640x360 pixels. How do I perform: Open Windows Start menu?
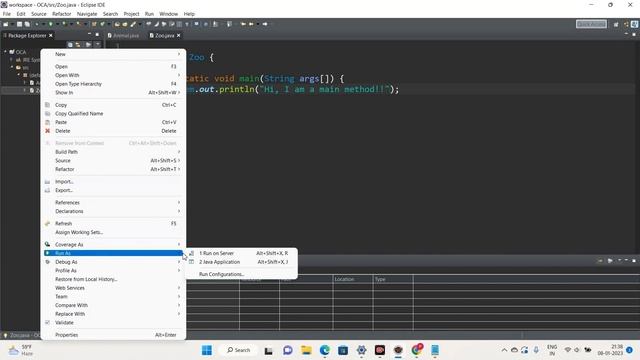click(x=207, y=350)
